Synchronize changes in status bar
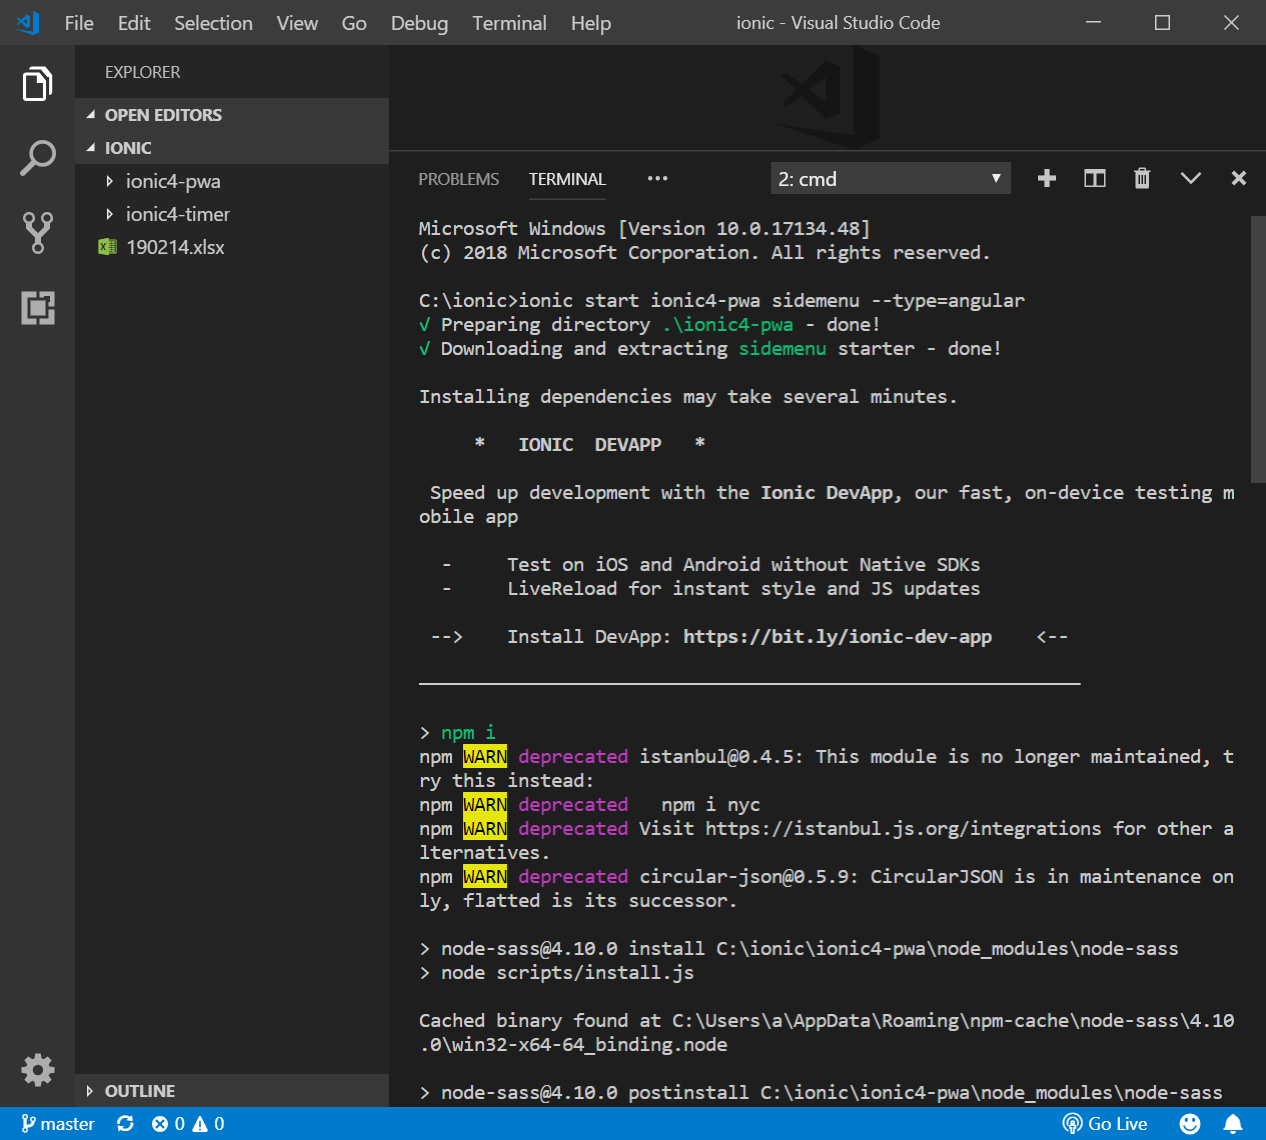 pos(125,1124)
